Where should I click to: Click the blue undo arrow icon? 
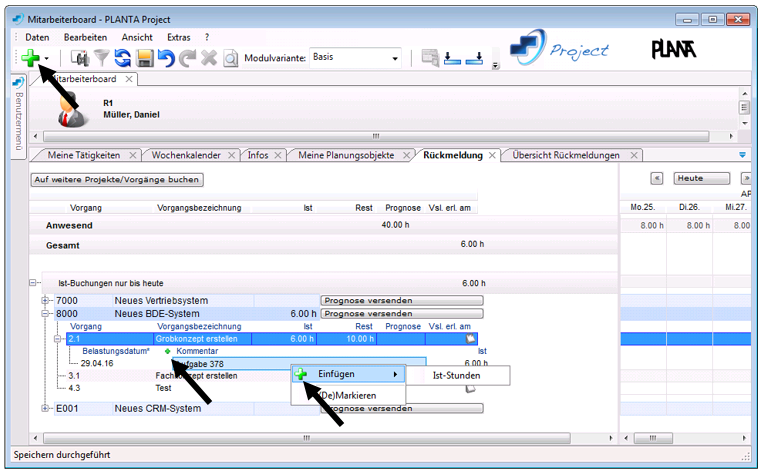click(x=166, y=58)
